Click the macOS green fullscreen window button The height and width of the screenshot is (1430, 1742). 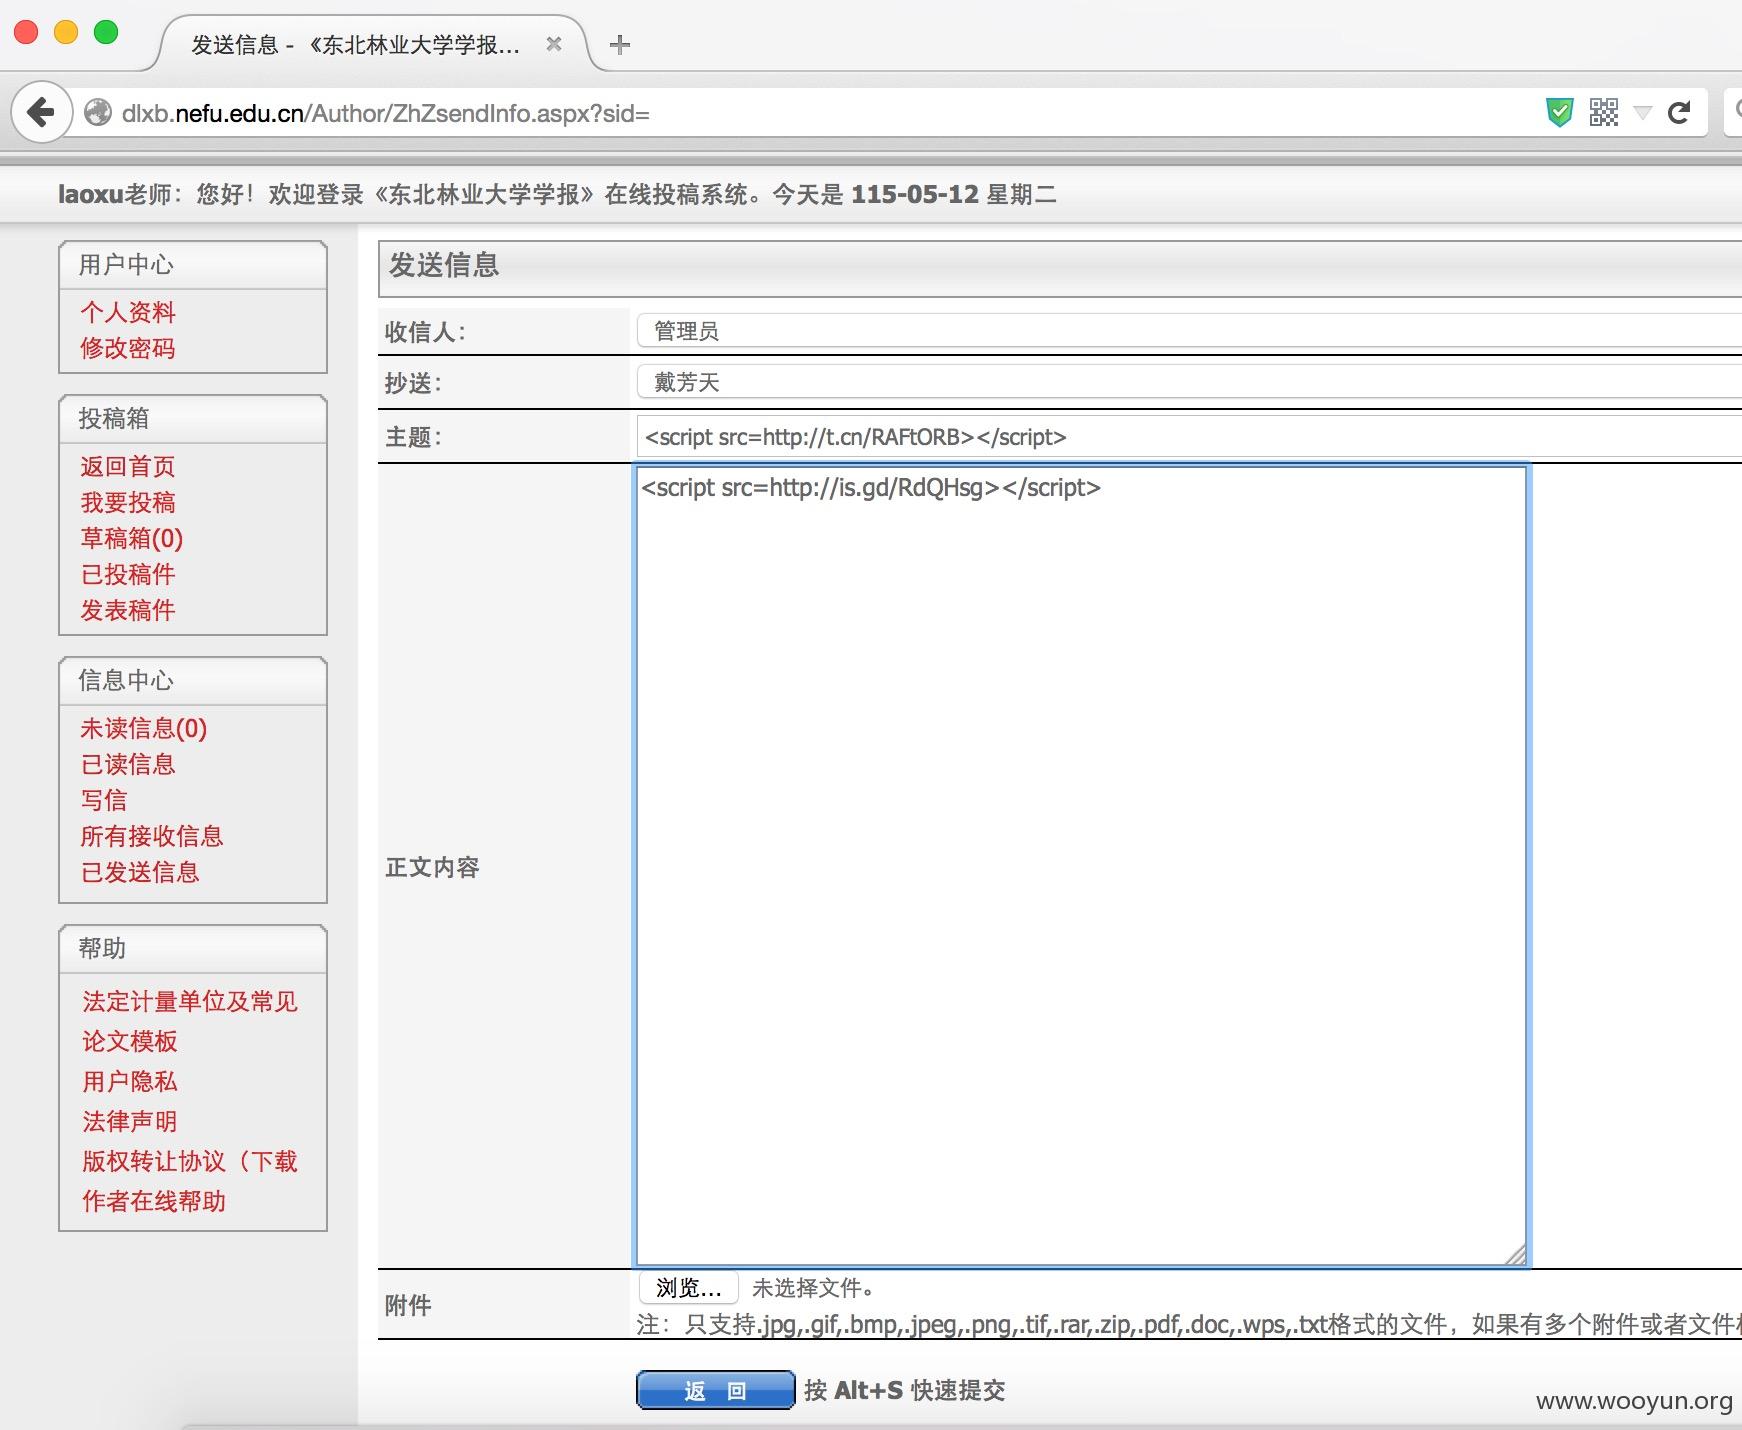tap(106, 32)
